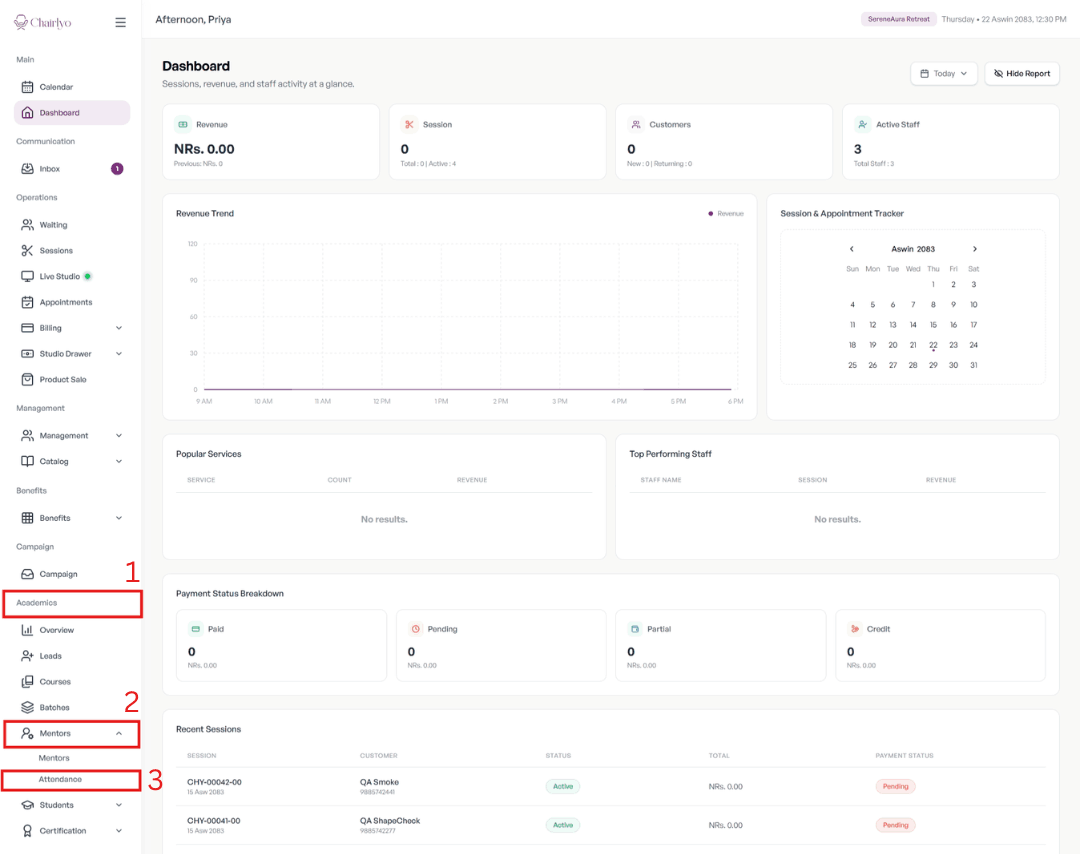This screenshot has width=1080, height=854.
Task: Open session CHY-00041-00
Action: click(214, 821)
